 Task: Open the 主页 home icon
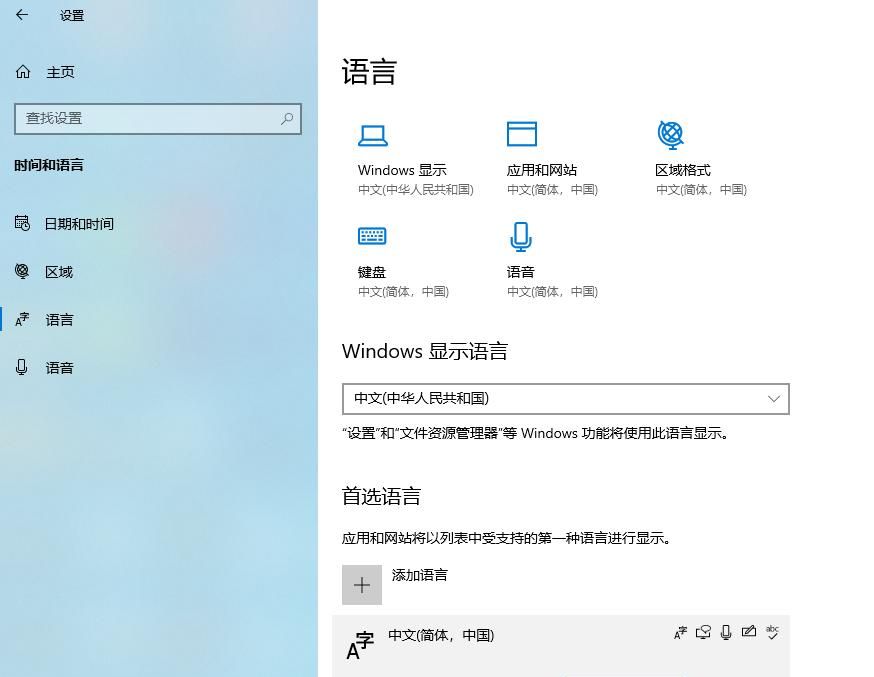pos(23,72)
